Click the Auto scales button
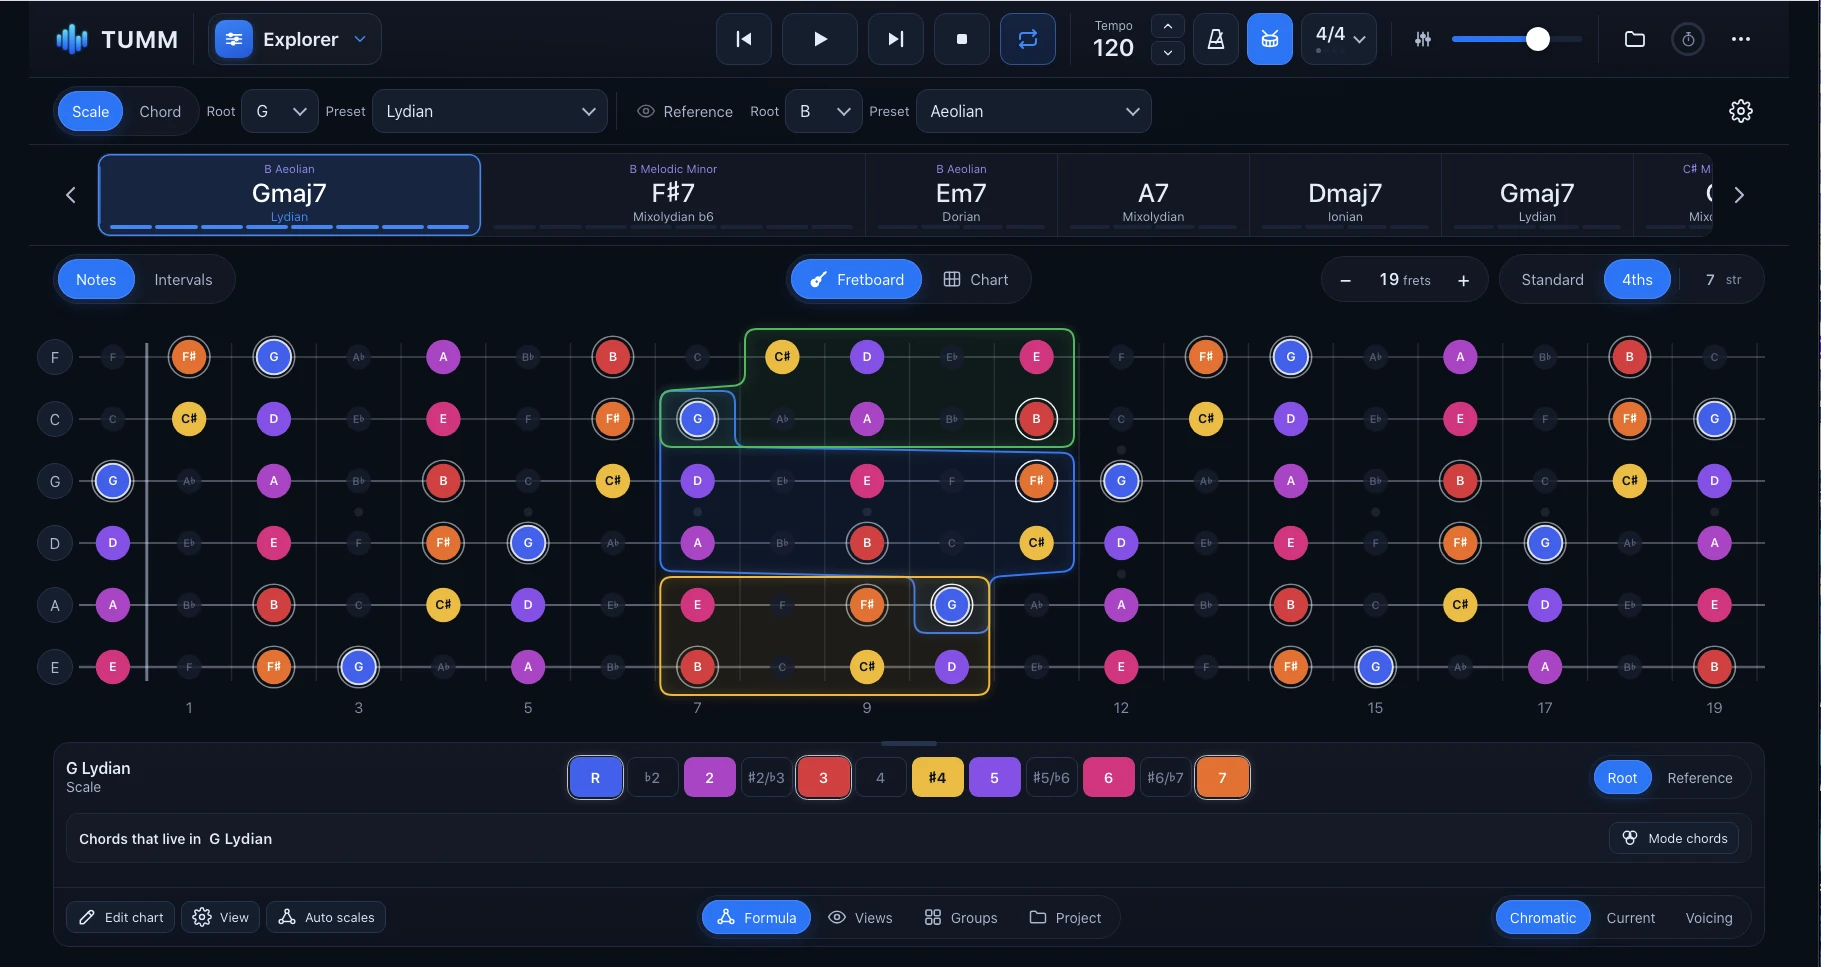The image size is (1821, 967). [x=326, y=917]
